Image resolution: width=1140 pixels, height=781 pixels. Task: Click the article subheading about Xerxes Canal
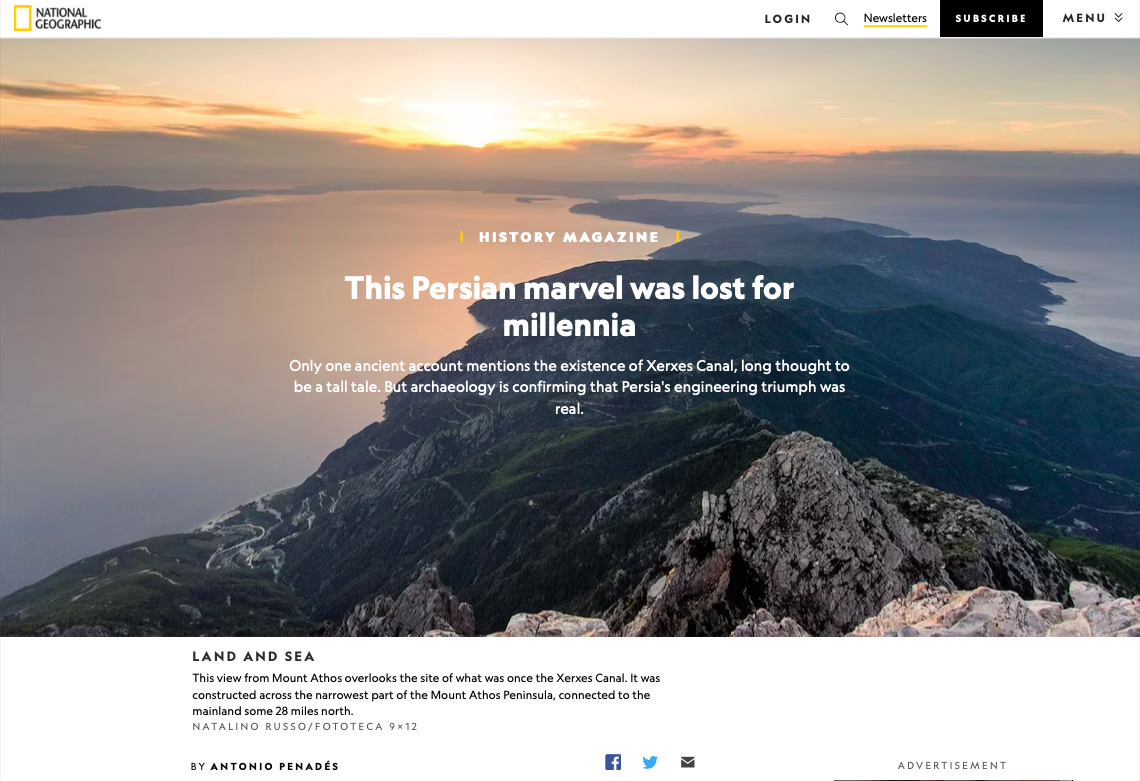(x=569, y=387)
